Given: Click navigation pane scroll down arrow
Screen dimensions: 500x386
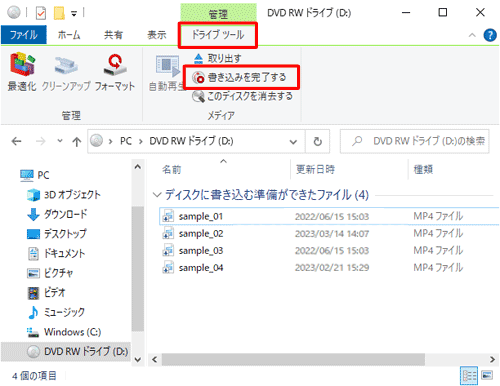Looking at the screenshot, I should click(x=138, y=360).
